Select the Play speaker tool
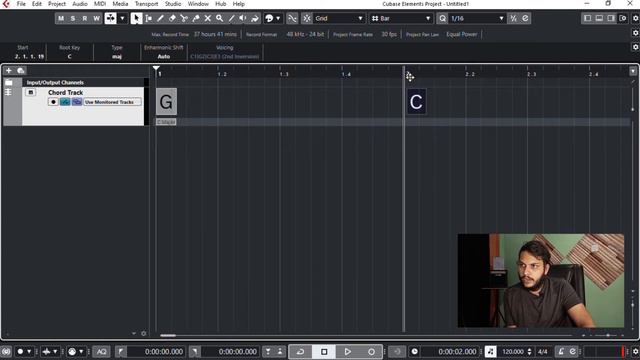640x360 pixels. click(x=243, y=18)
